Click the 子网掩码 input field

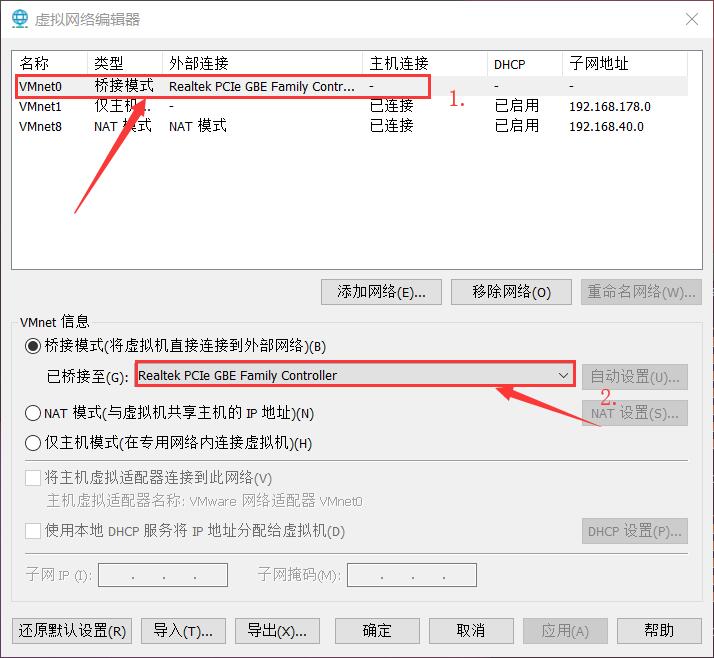tap(412, 575)
